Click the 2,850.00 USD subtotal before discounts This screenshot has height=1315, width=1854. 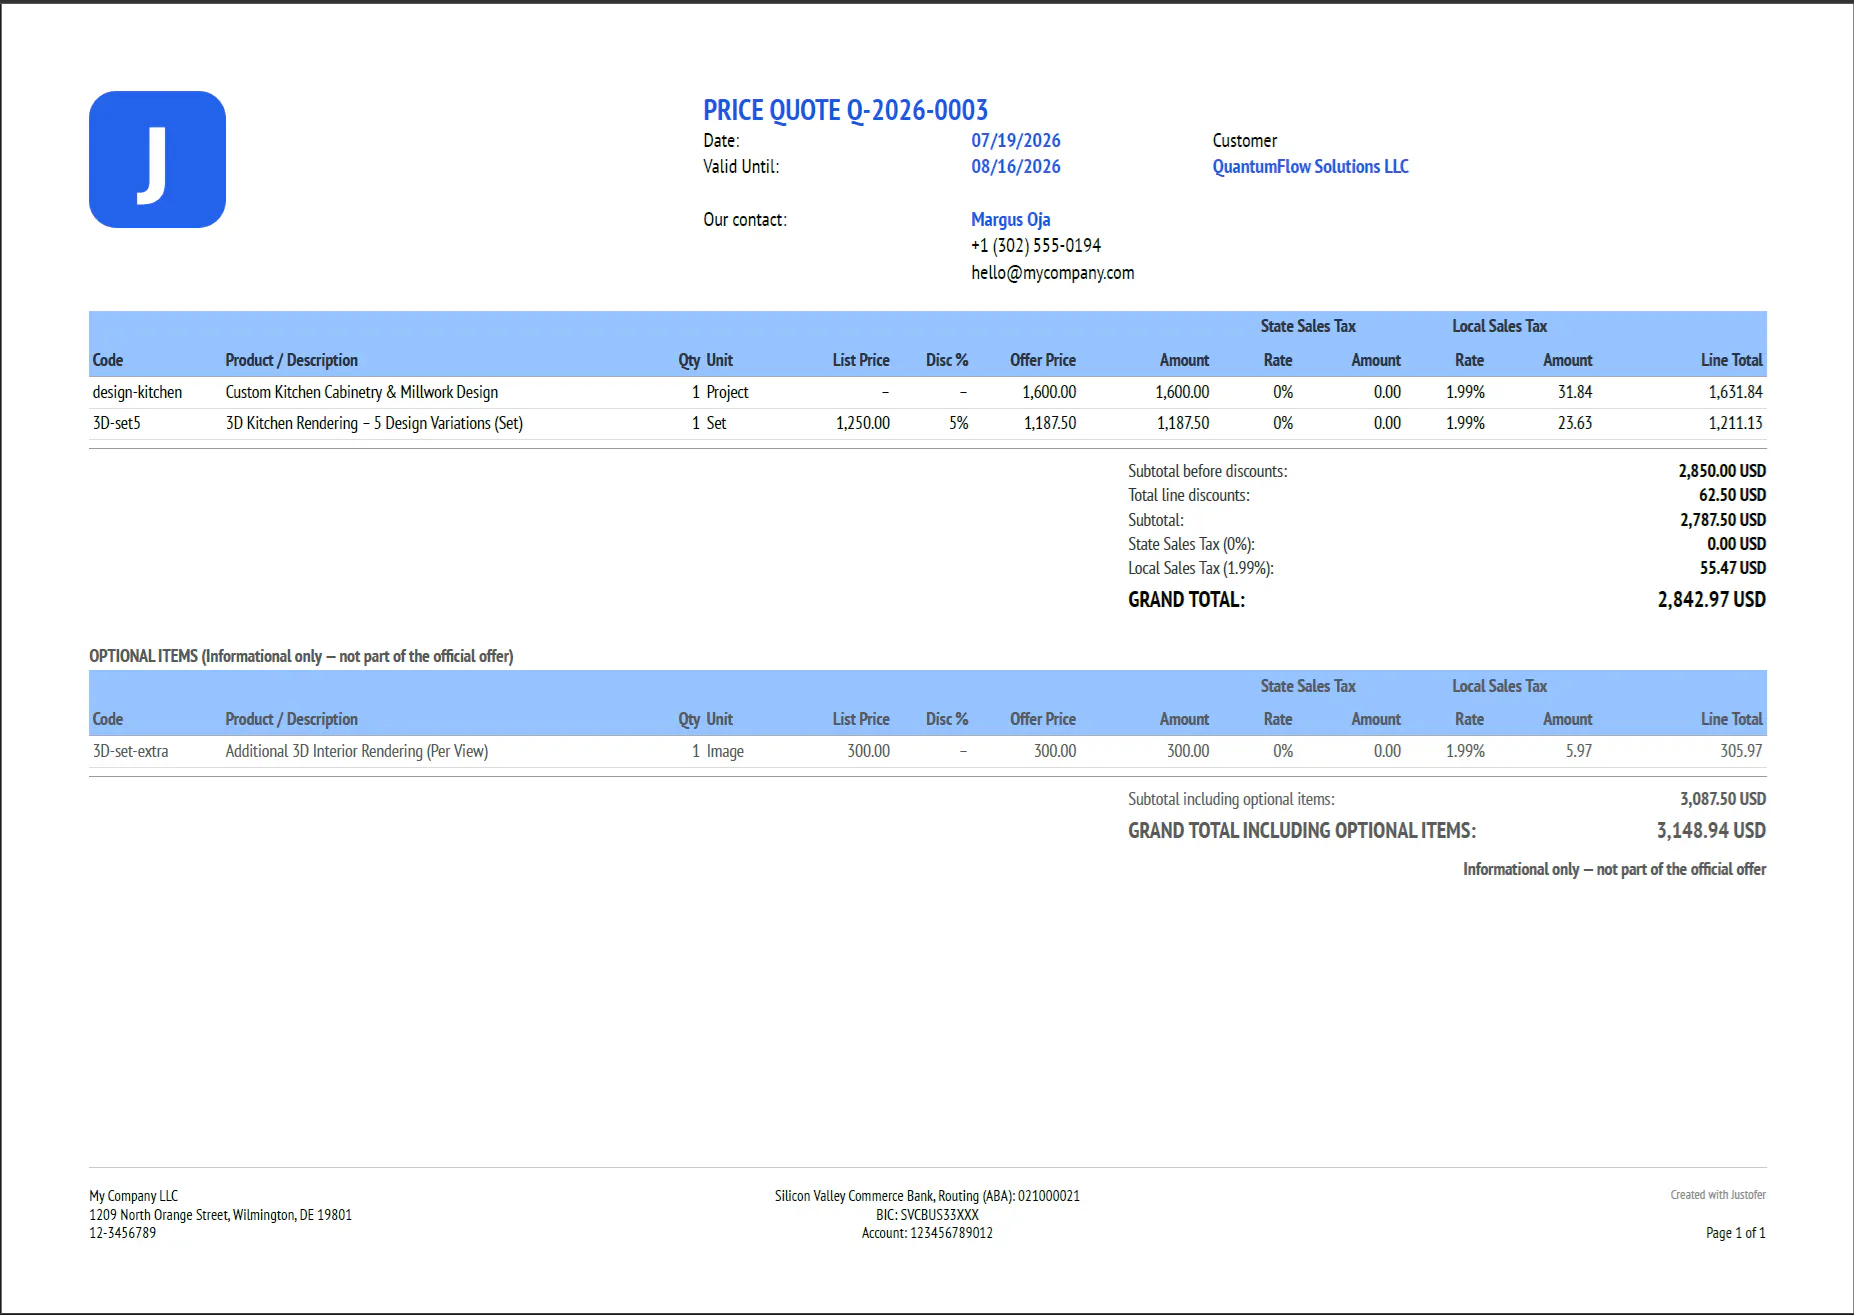click(x=1721, y=471)
